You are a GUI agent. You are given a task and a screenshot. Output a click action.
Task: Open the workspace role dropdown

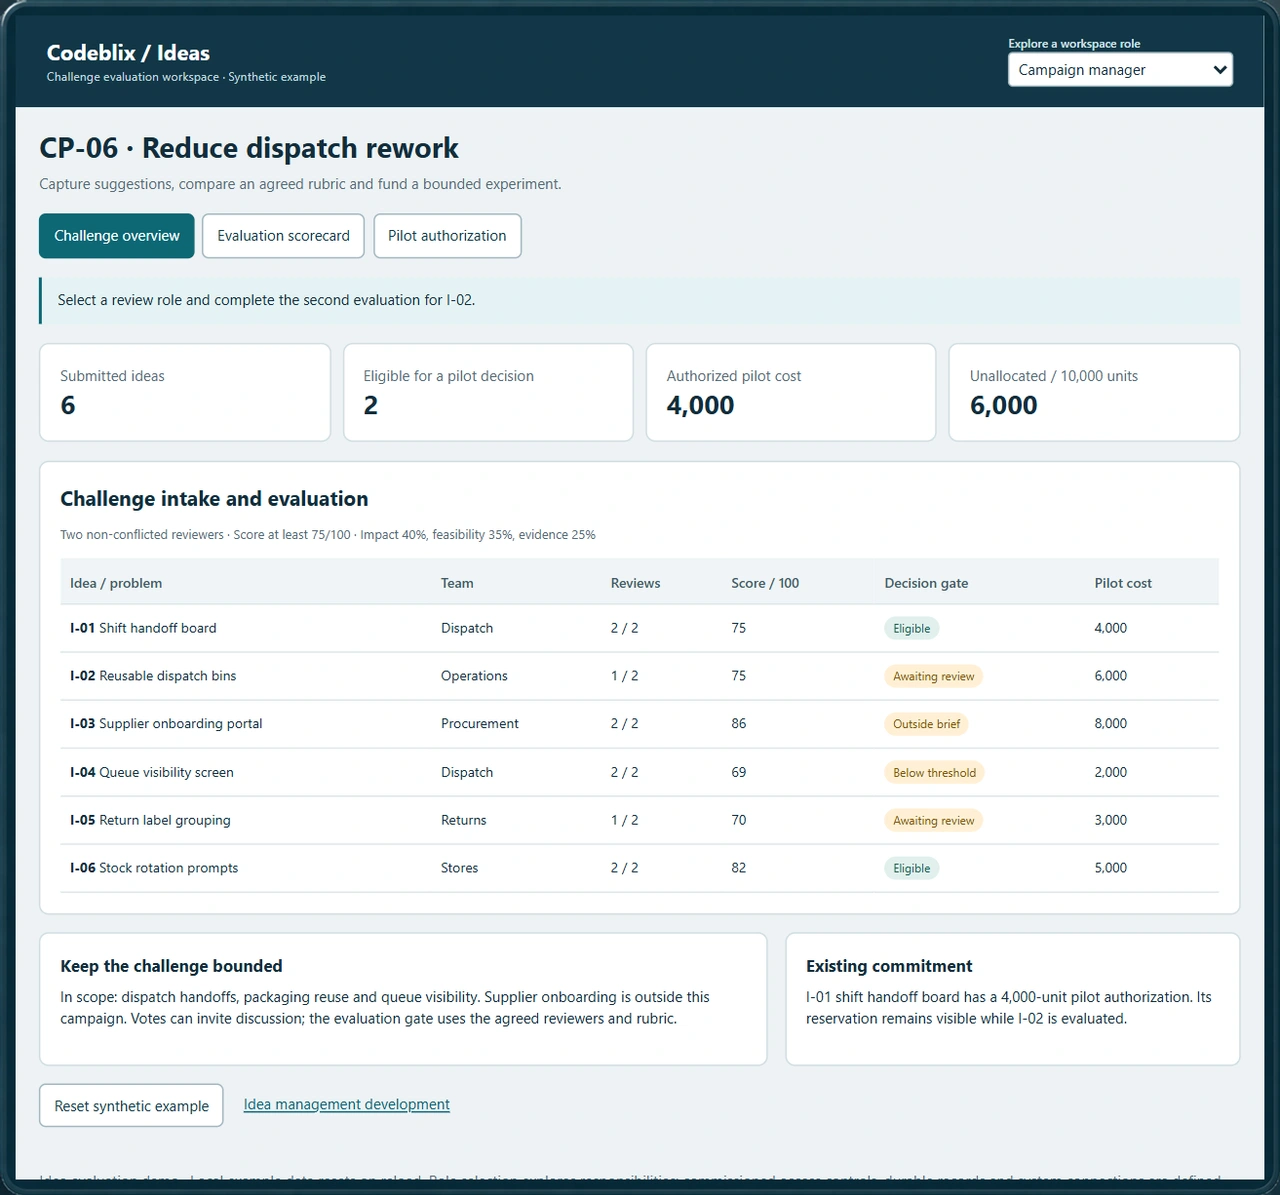pos(1120,70)
